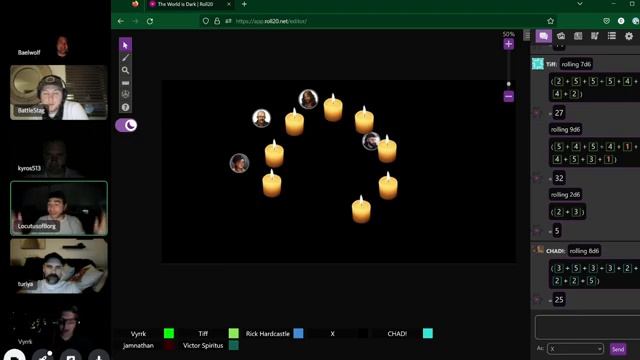Image resolution: width=640 pixels, height=360 pixels.
Task: Click Jamnathan's dark red color swatch
Action: click(169, 345)
